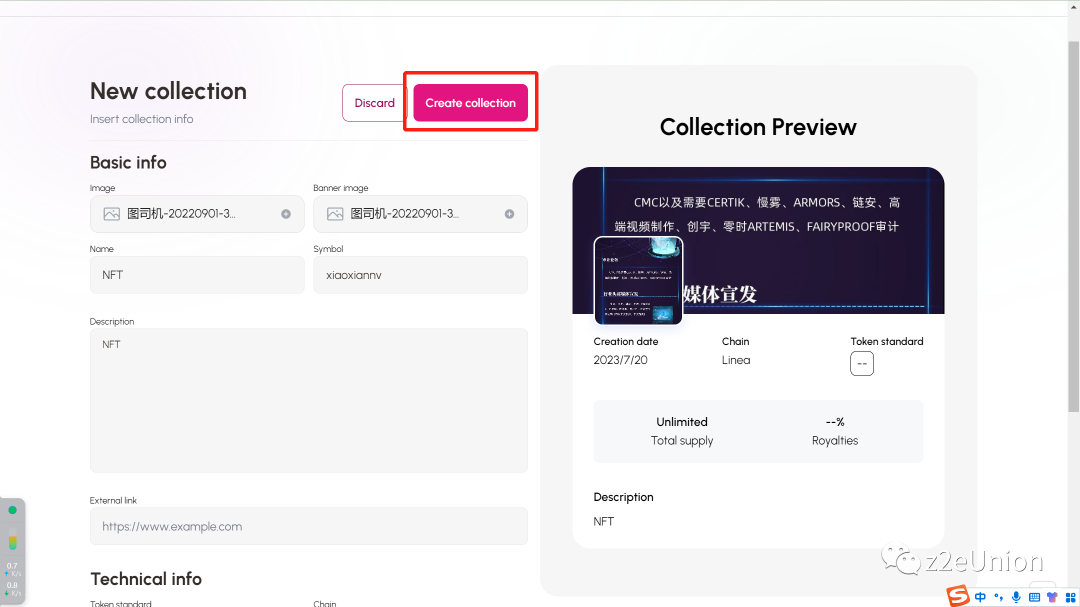The image size is (1080, 607).
Task: Click the green status dot on the side widget
Action: 11,509
